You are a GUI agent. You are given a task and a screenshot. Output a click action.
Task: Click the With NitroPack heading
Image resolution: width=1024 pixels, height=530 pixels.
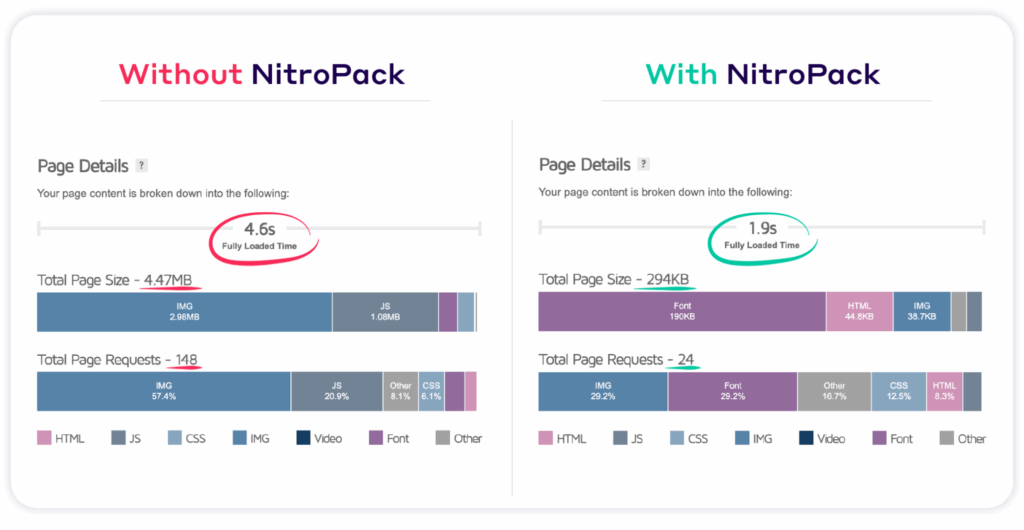(763, 74)
